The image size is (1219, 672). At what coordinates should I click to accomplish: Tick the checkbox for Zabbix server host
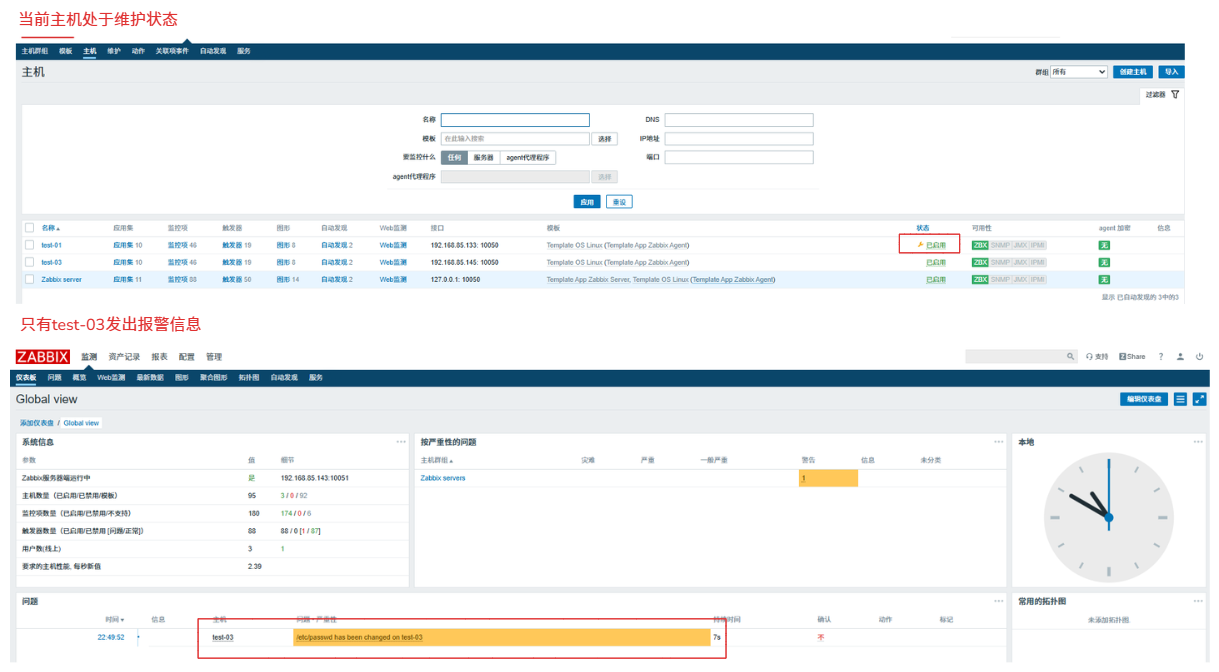[29, 279]
